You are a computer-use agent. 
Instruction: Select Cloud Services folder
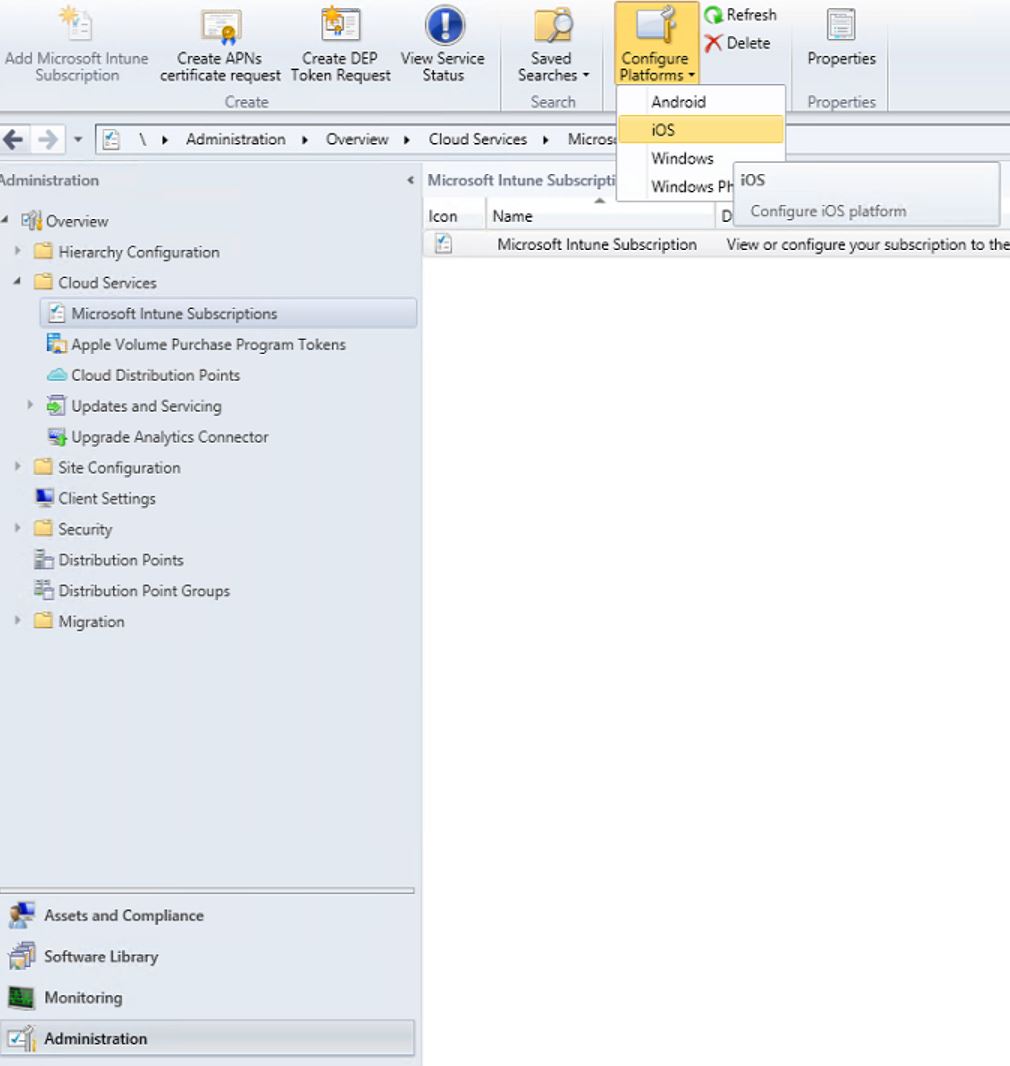point(107,283)
